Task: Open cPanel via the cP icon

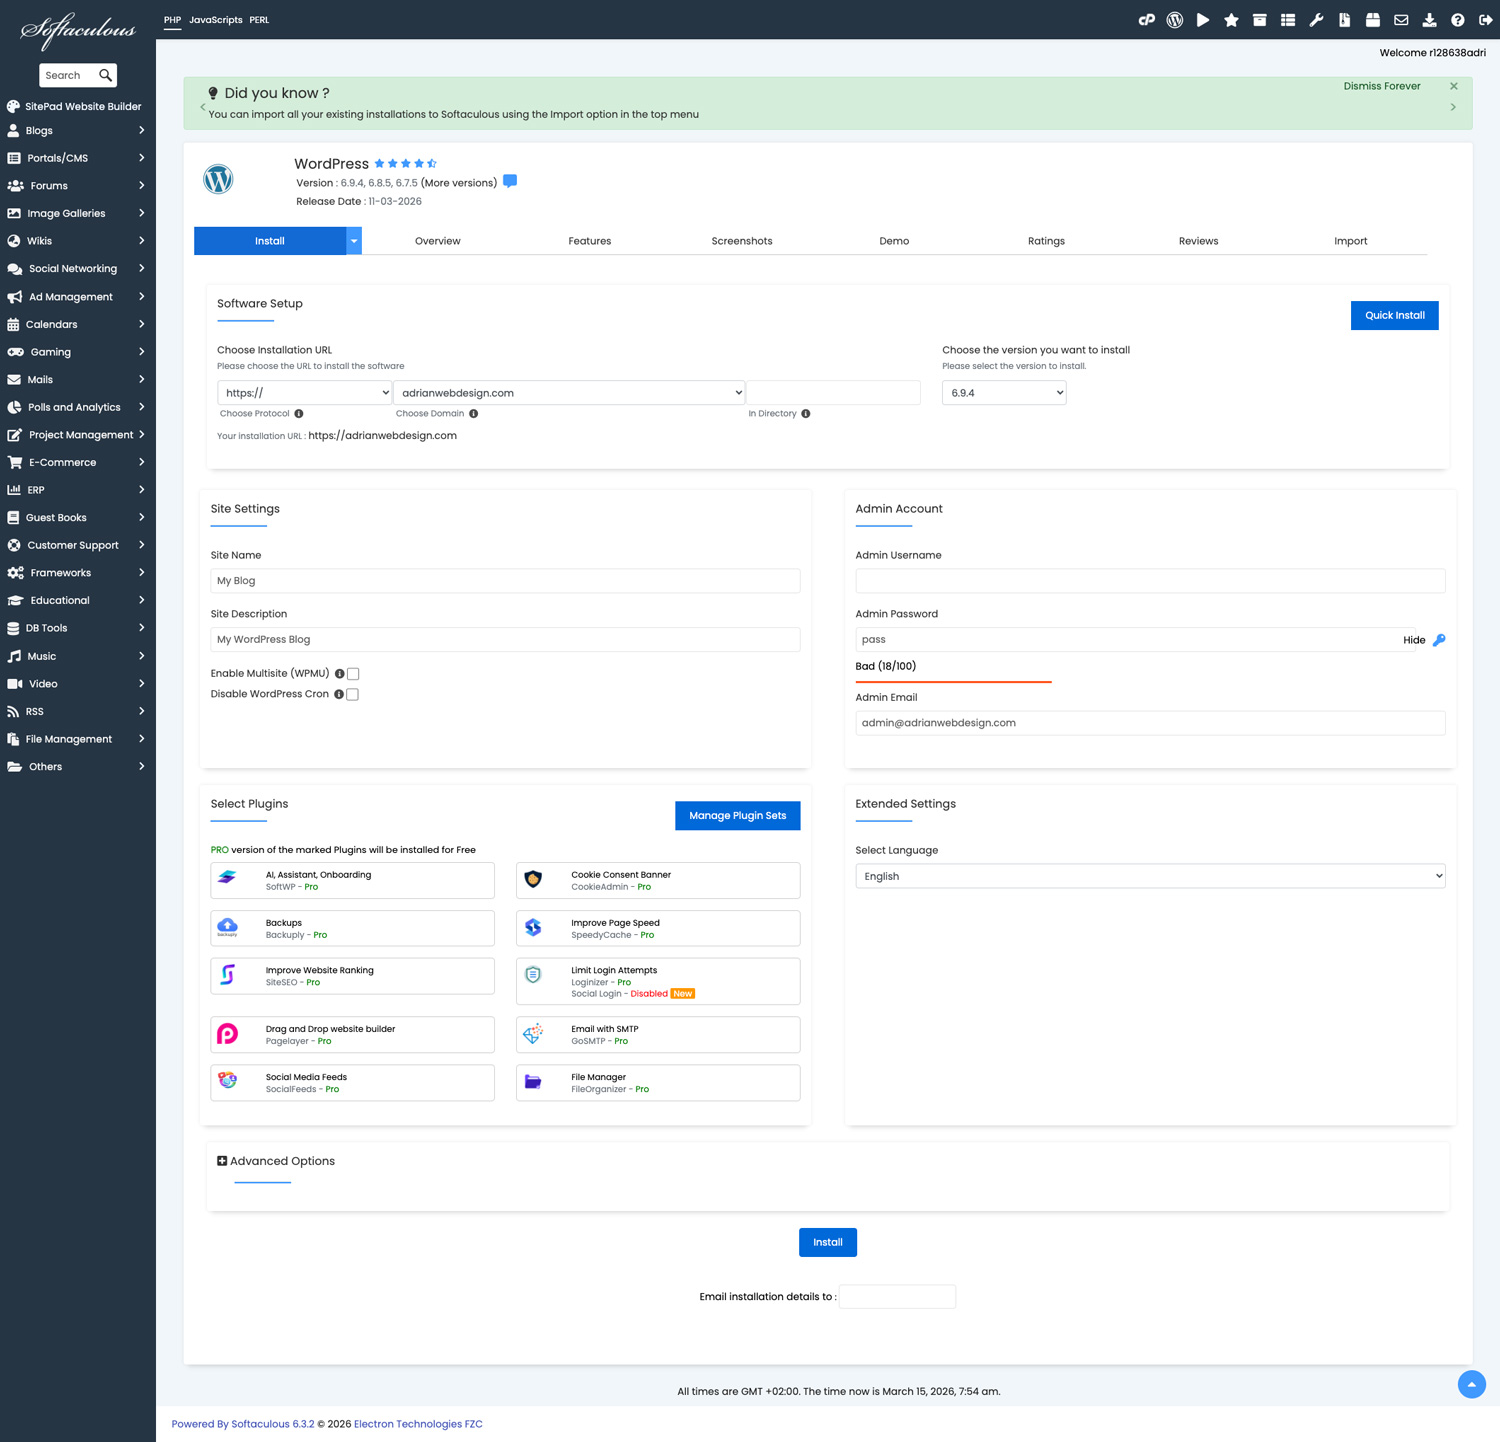Action: [1146, 20]
